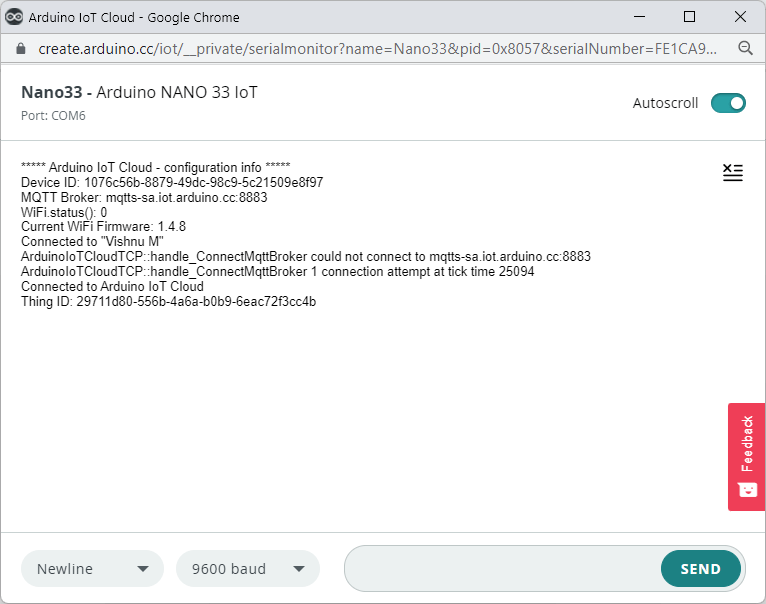
Task: Click the "could not connect to mqtts-sa" log line
Action: (306, 257)
